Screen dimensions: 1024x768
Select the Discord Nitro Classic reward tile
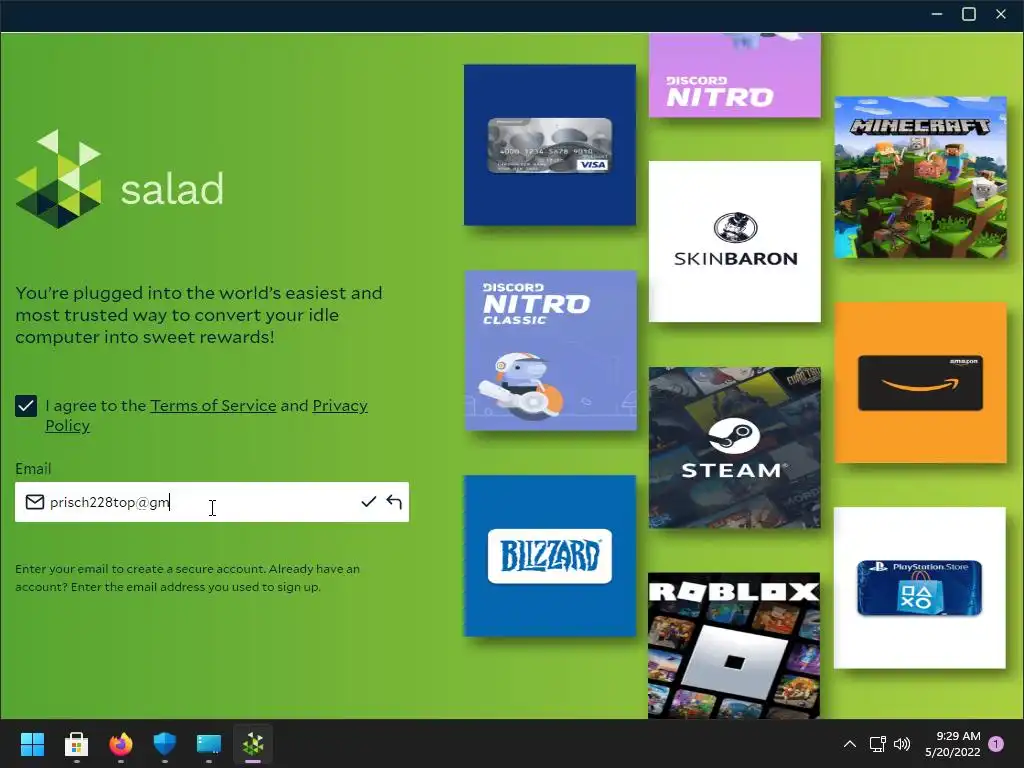551,351
